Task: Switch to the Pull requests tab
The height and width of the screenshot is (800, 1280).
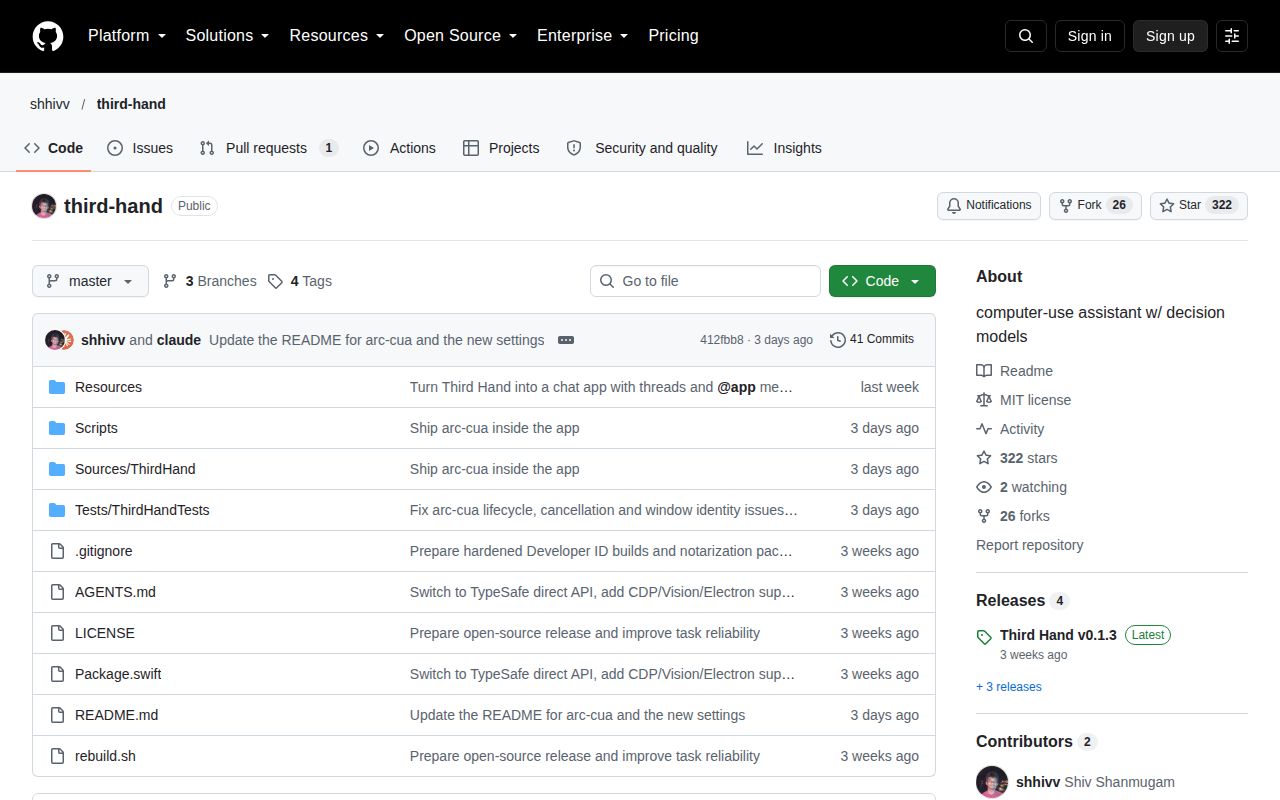Action: [268, 148]
